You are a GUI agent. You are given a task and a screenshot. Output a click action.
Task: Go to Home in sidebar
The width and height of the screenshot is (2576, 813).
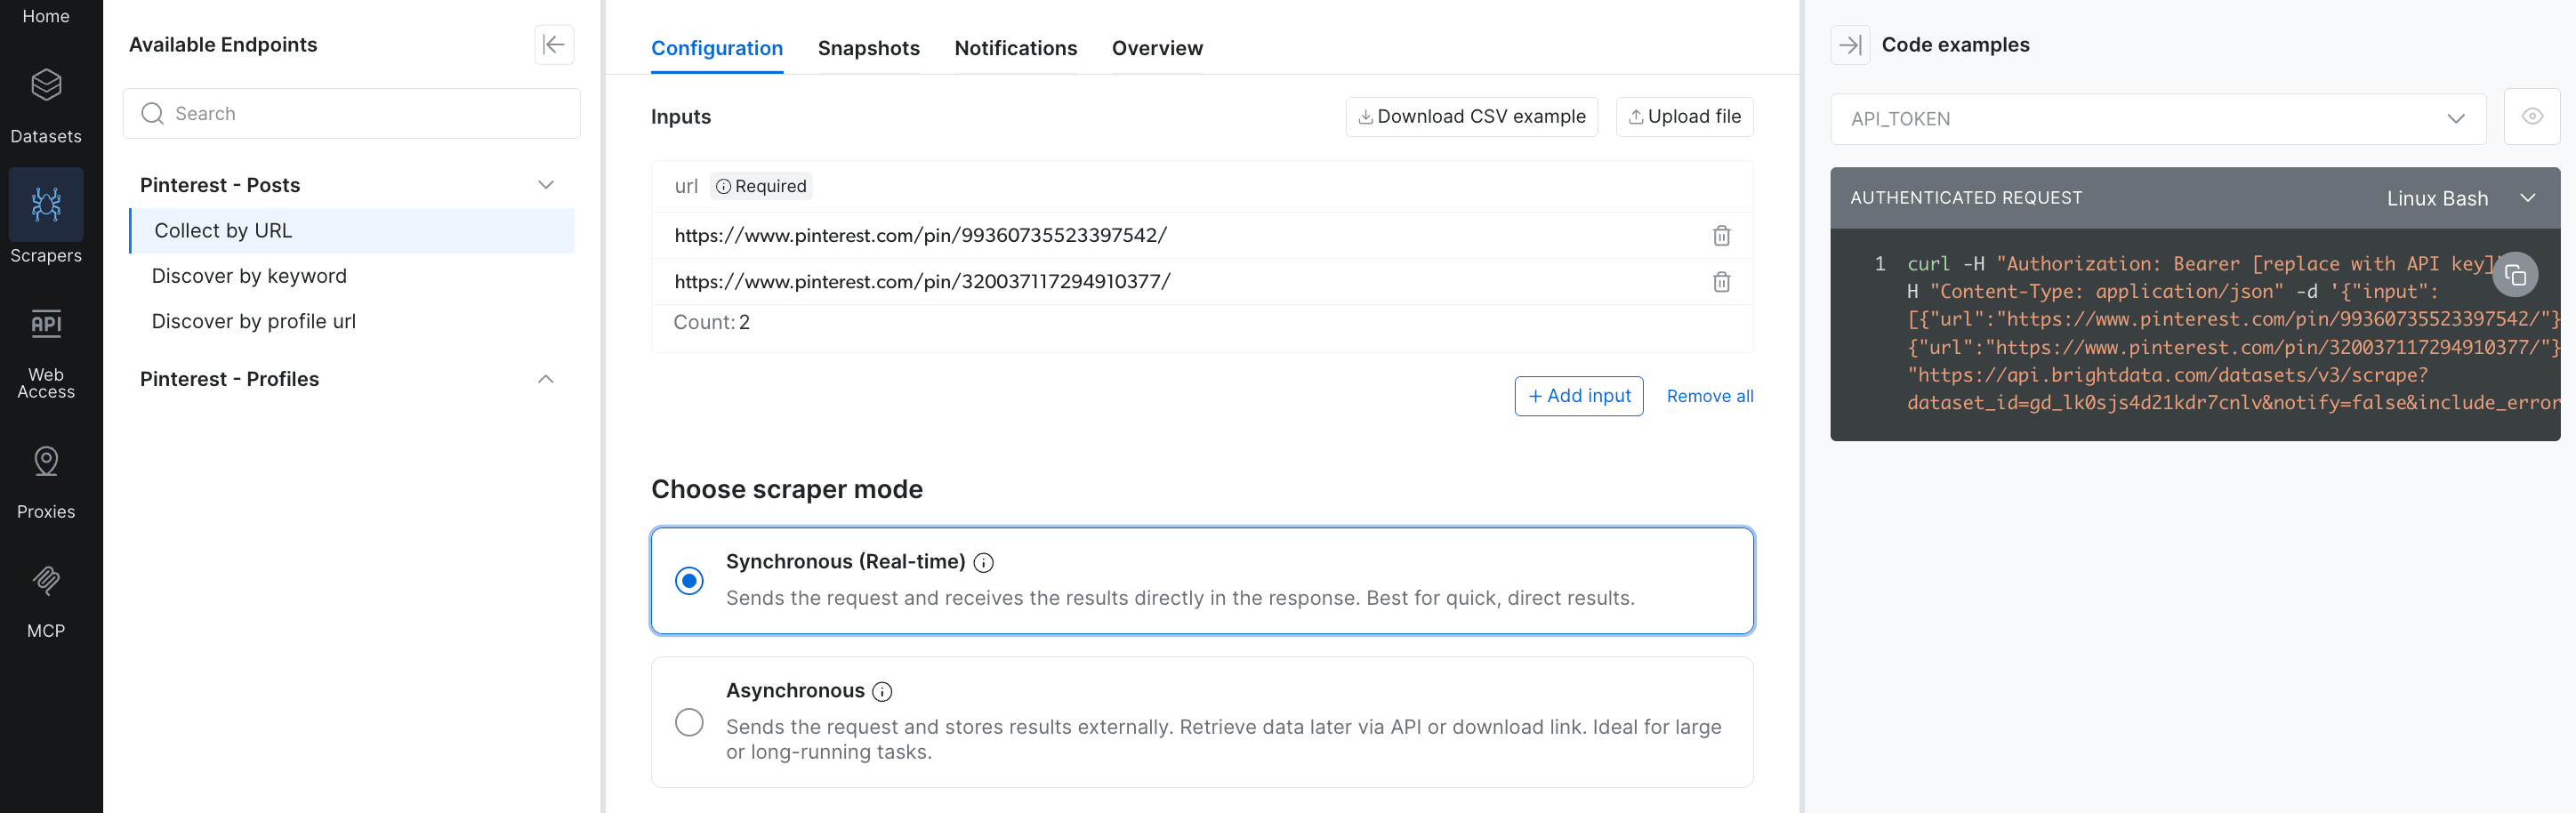point(46,16)
